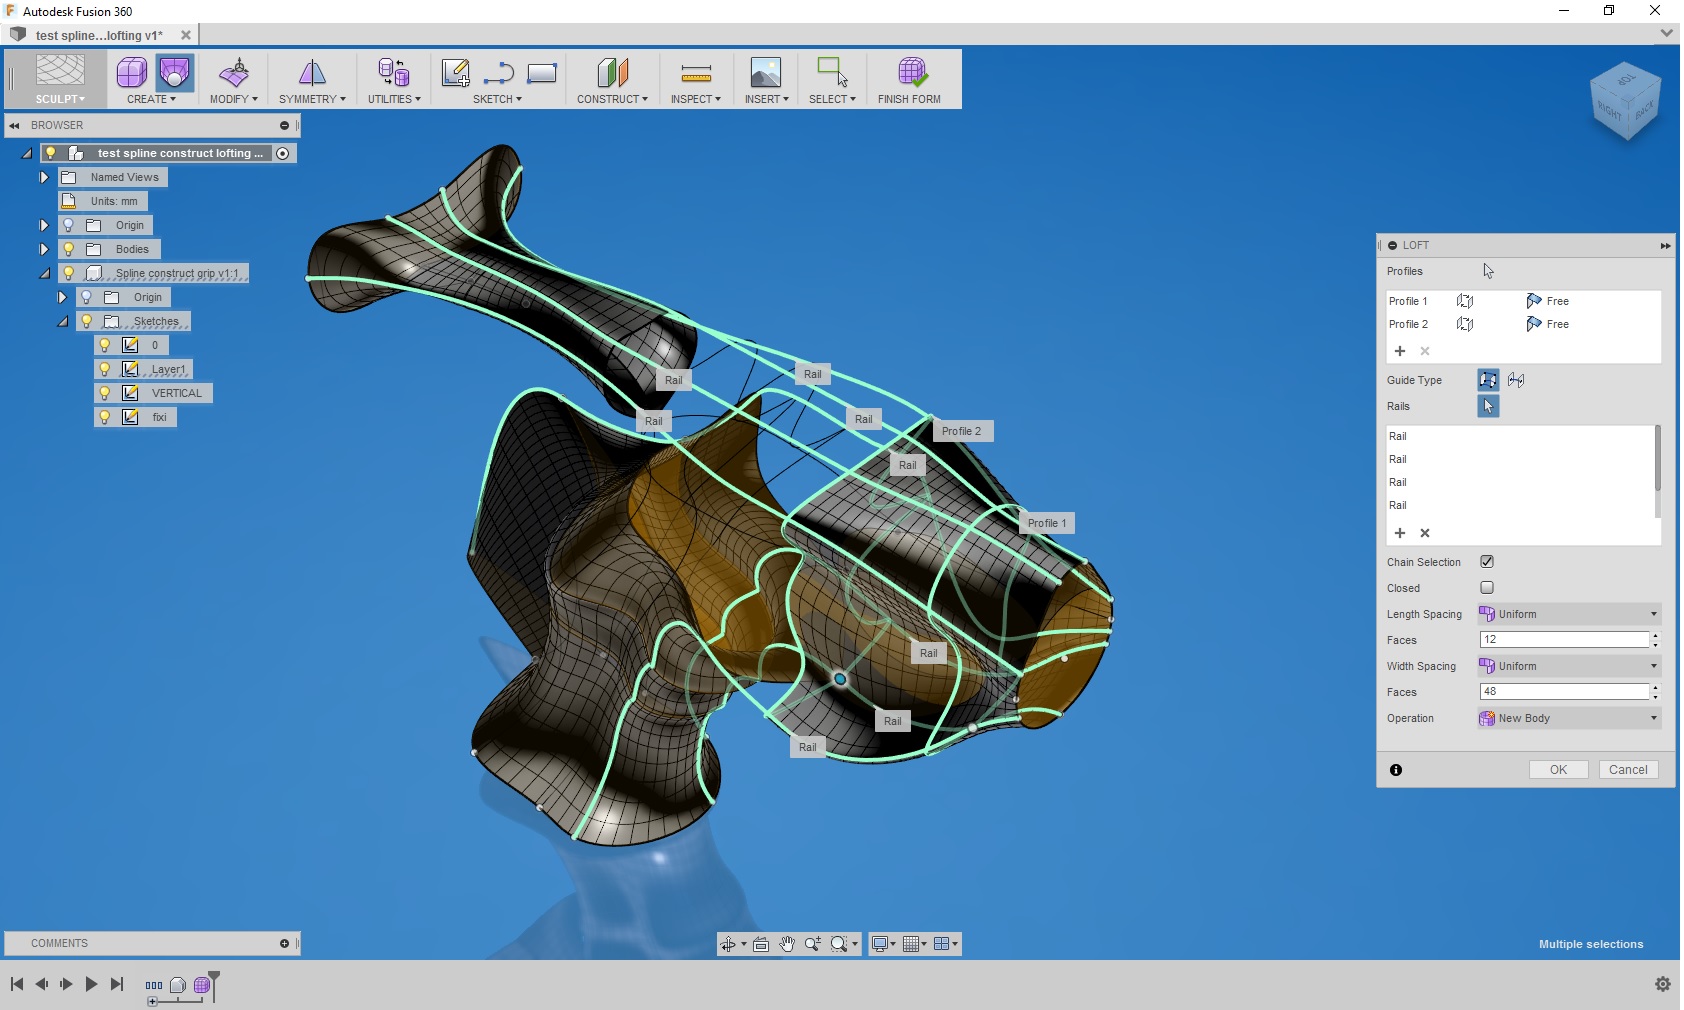Open timeline settings gear icon

(x=1663, y=984)
